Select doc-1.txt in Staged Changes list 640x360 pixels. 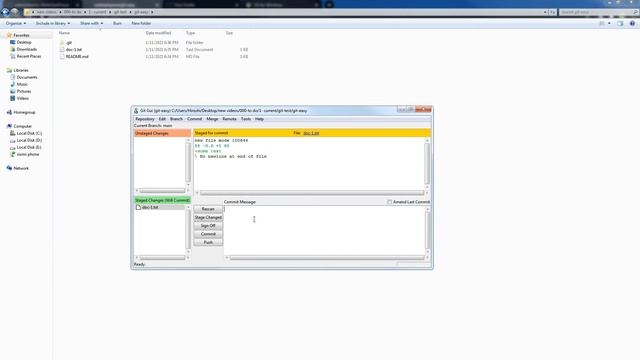150,207
